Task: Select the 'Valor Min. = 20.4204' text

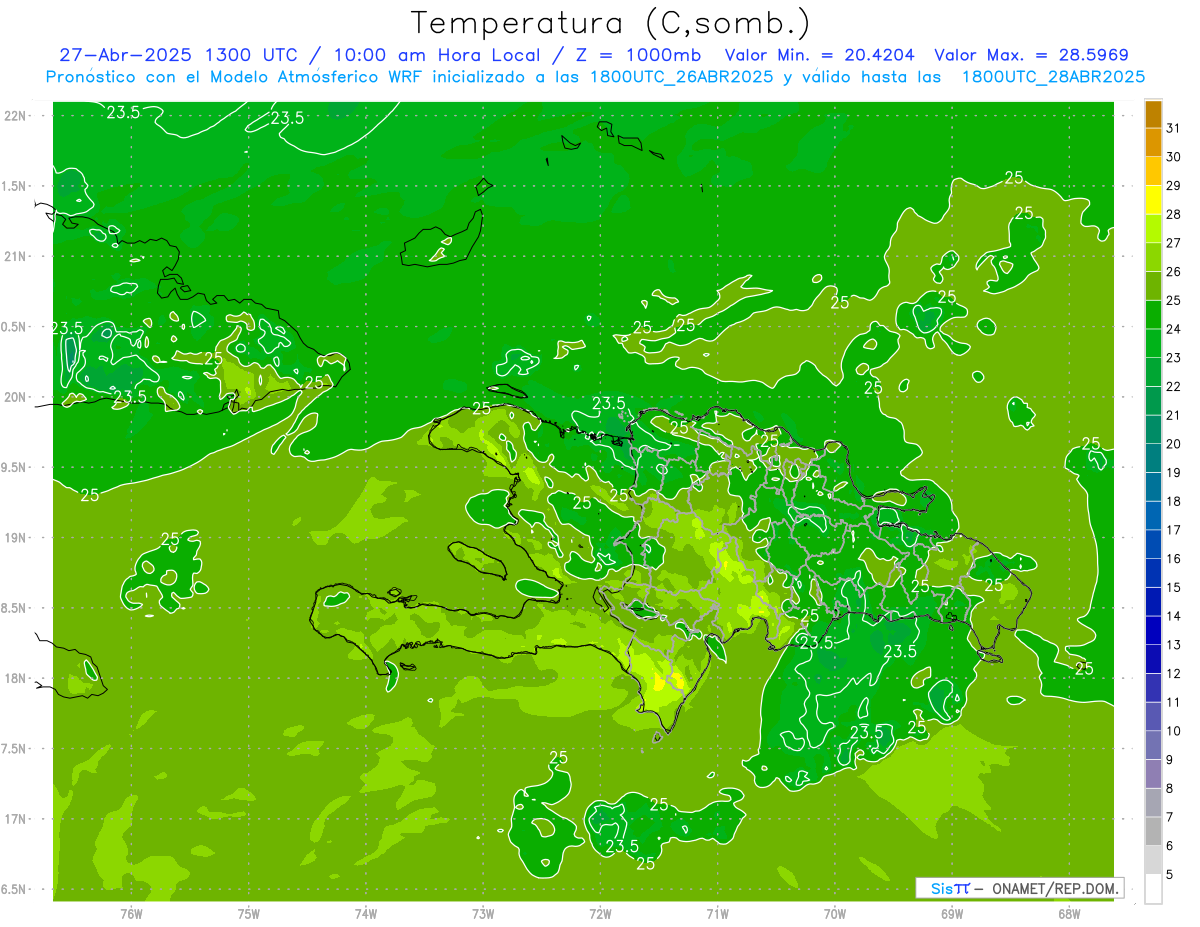Action: (x=819, y=55)
